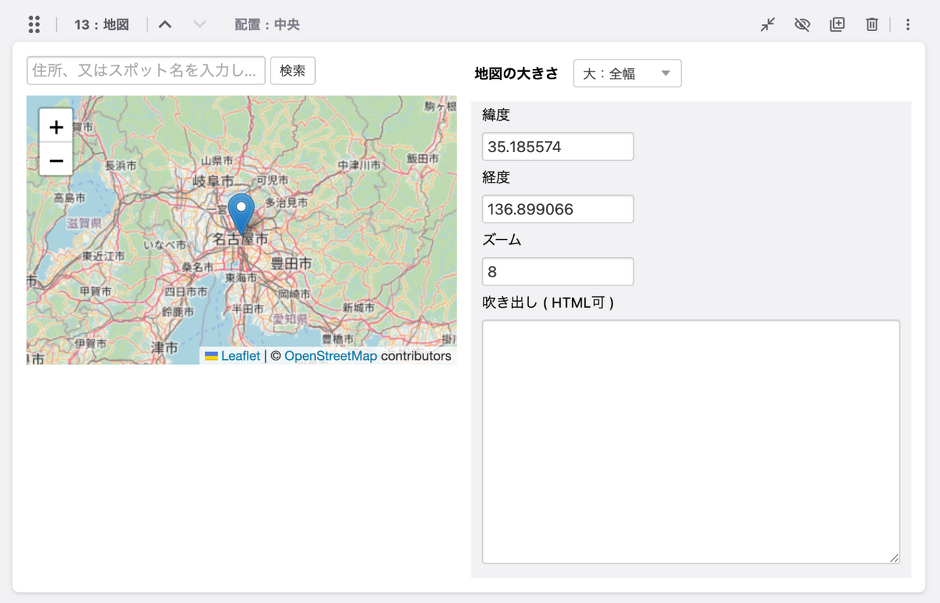This screenshot has height=603, width=940.
Task: Click the 吹き出し HTML textarea
Action: [690, 441]
